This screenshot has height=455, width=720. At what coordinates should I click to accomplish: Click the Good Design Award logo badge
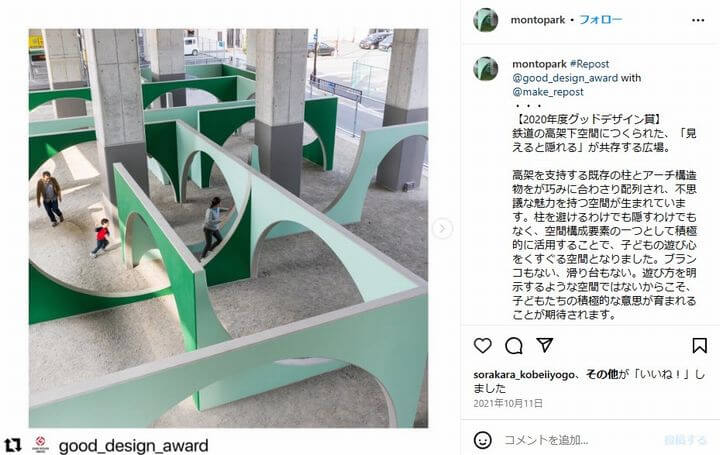[40, 444]
